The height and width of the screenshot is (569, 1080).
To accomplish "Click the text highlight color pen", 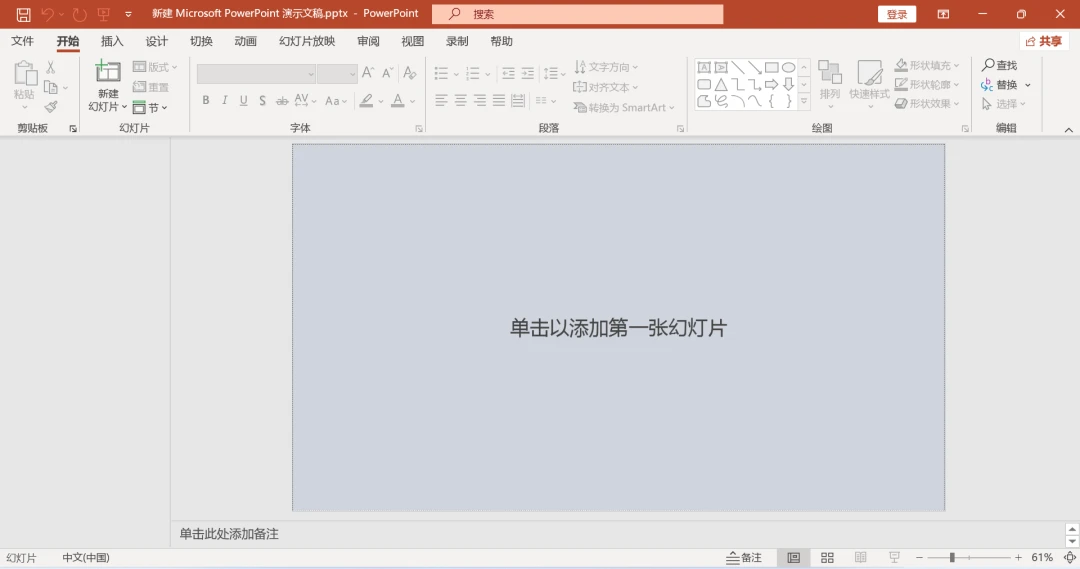I will [x=366, y=101].
